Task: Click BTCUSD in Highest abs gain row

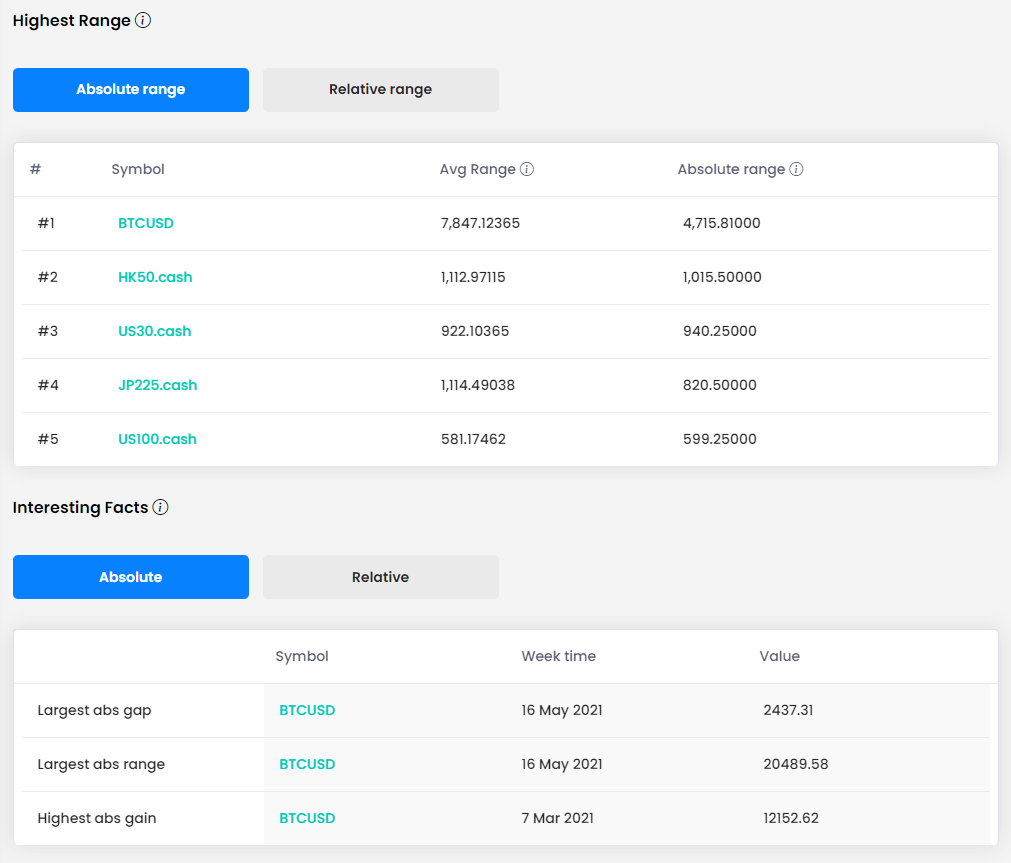Action: tap(307, 818)
